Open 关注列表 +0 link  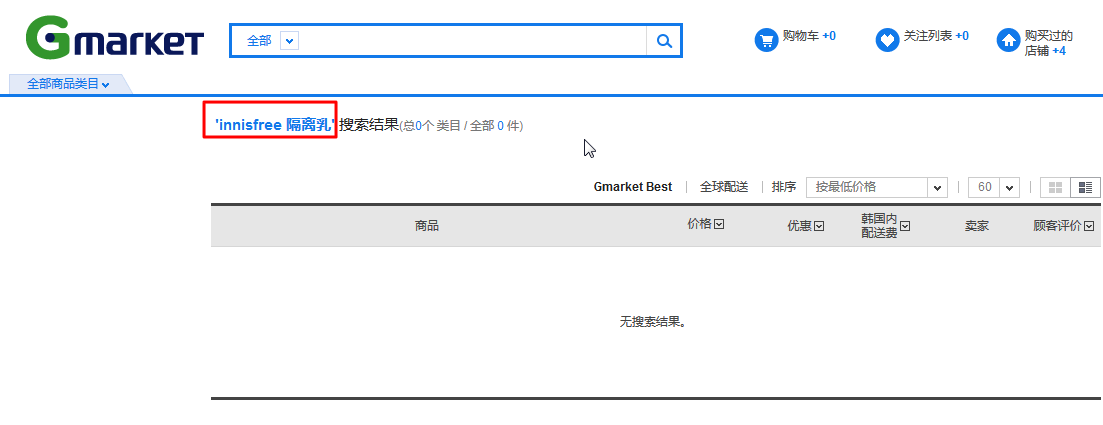[936, 36]
